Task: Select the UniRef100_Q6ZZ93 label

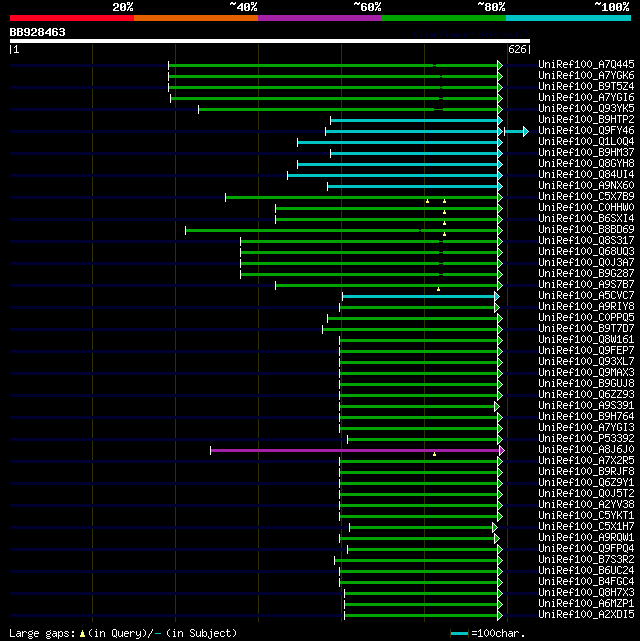Action: coord(586,395)
